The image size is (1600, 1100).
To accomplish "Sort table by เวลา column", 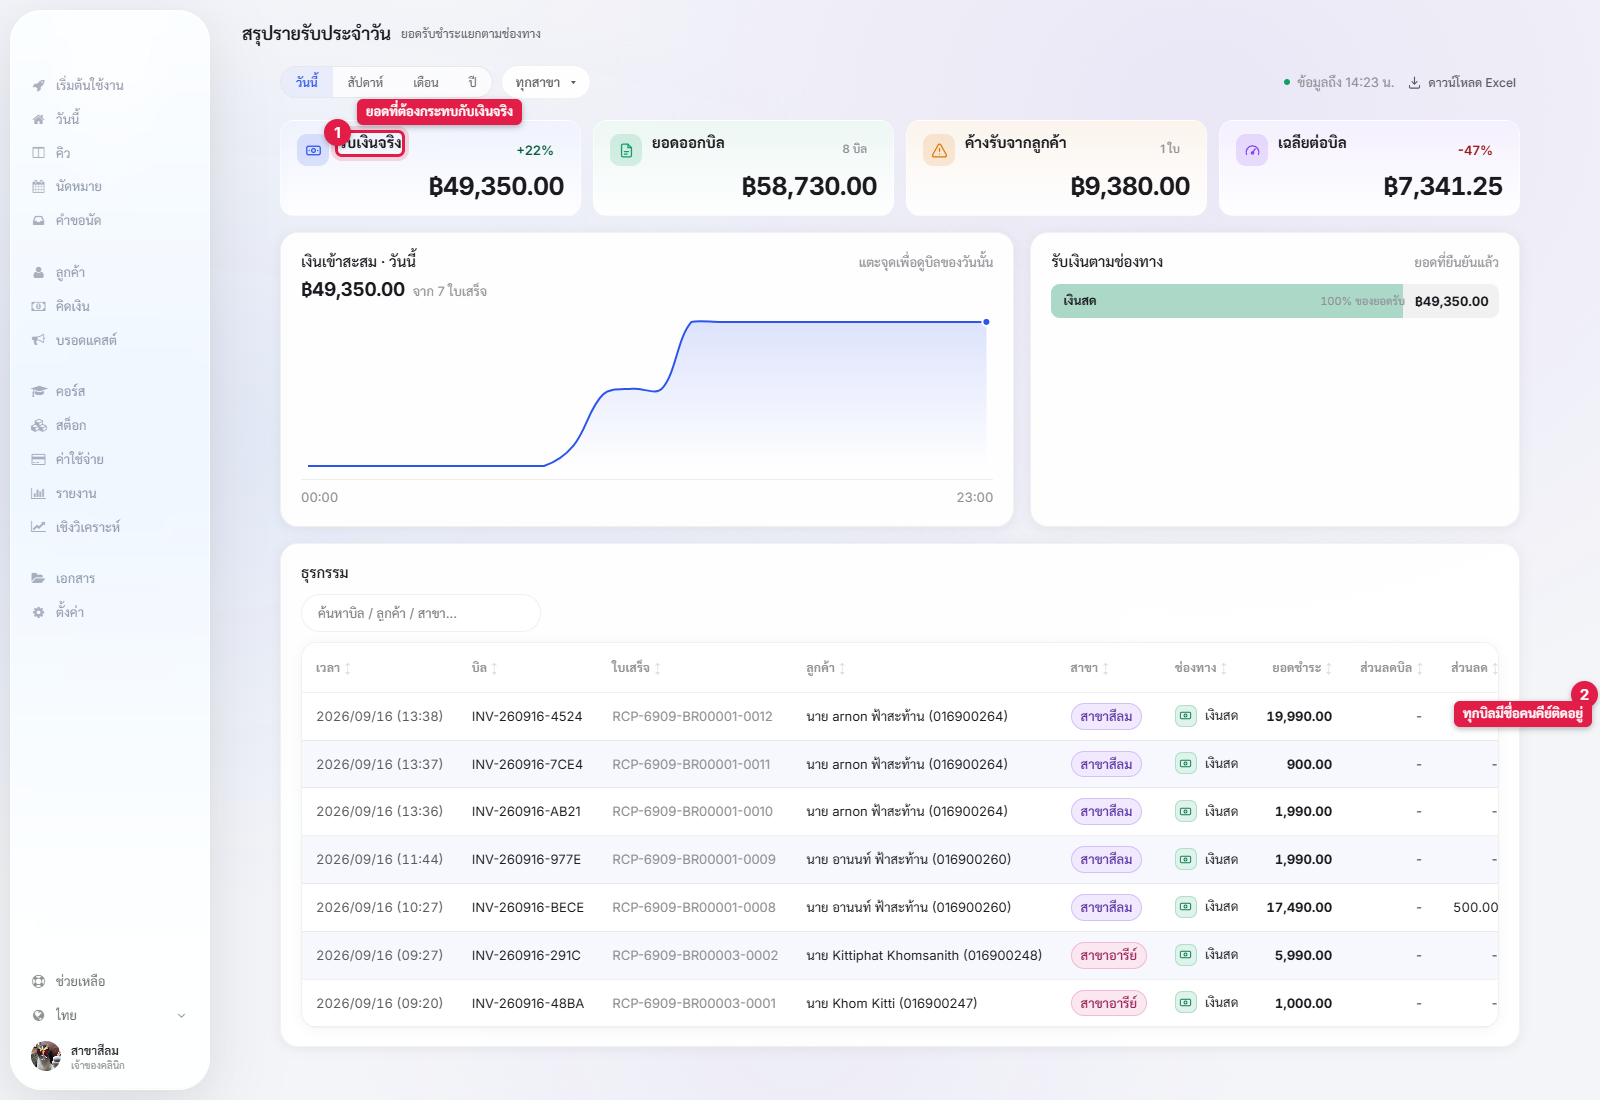I will click(333, 668).
